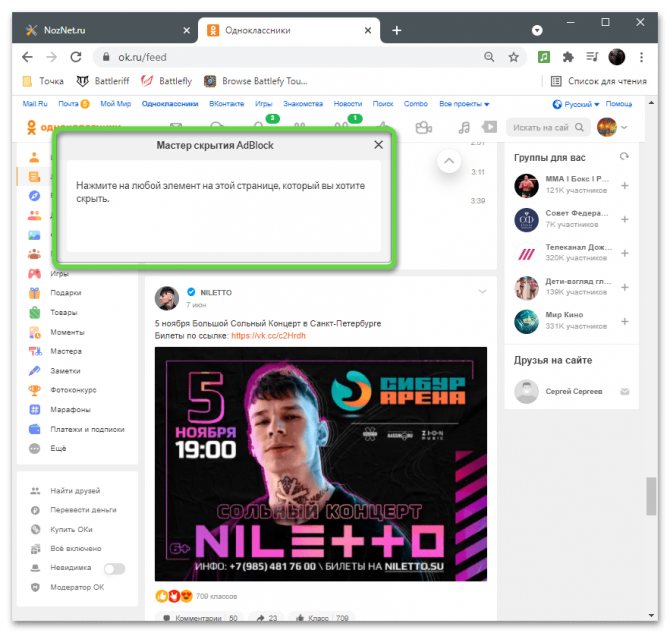Send message to Сергей Сергеев envelope icon

pyautogui.click(x=625, y=391)
